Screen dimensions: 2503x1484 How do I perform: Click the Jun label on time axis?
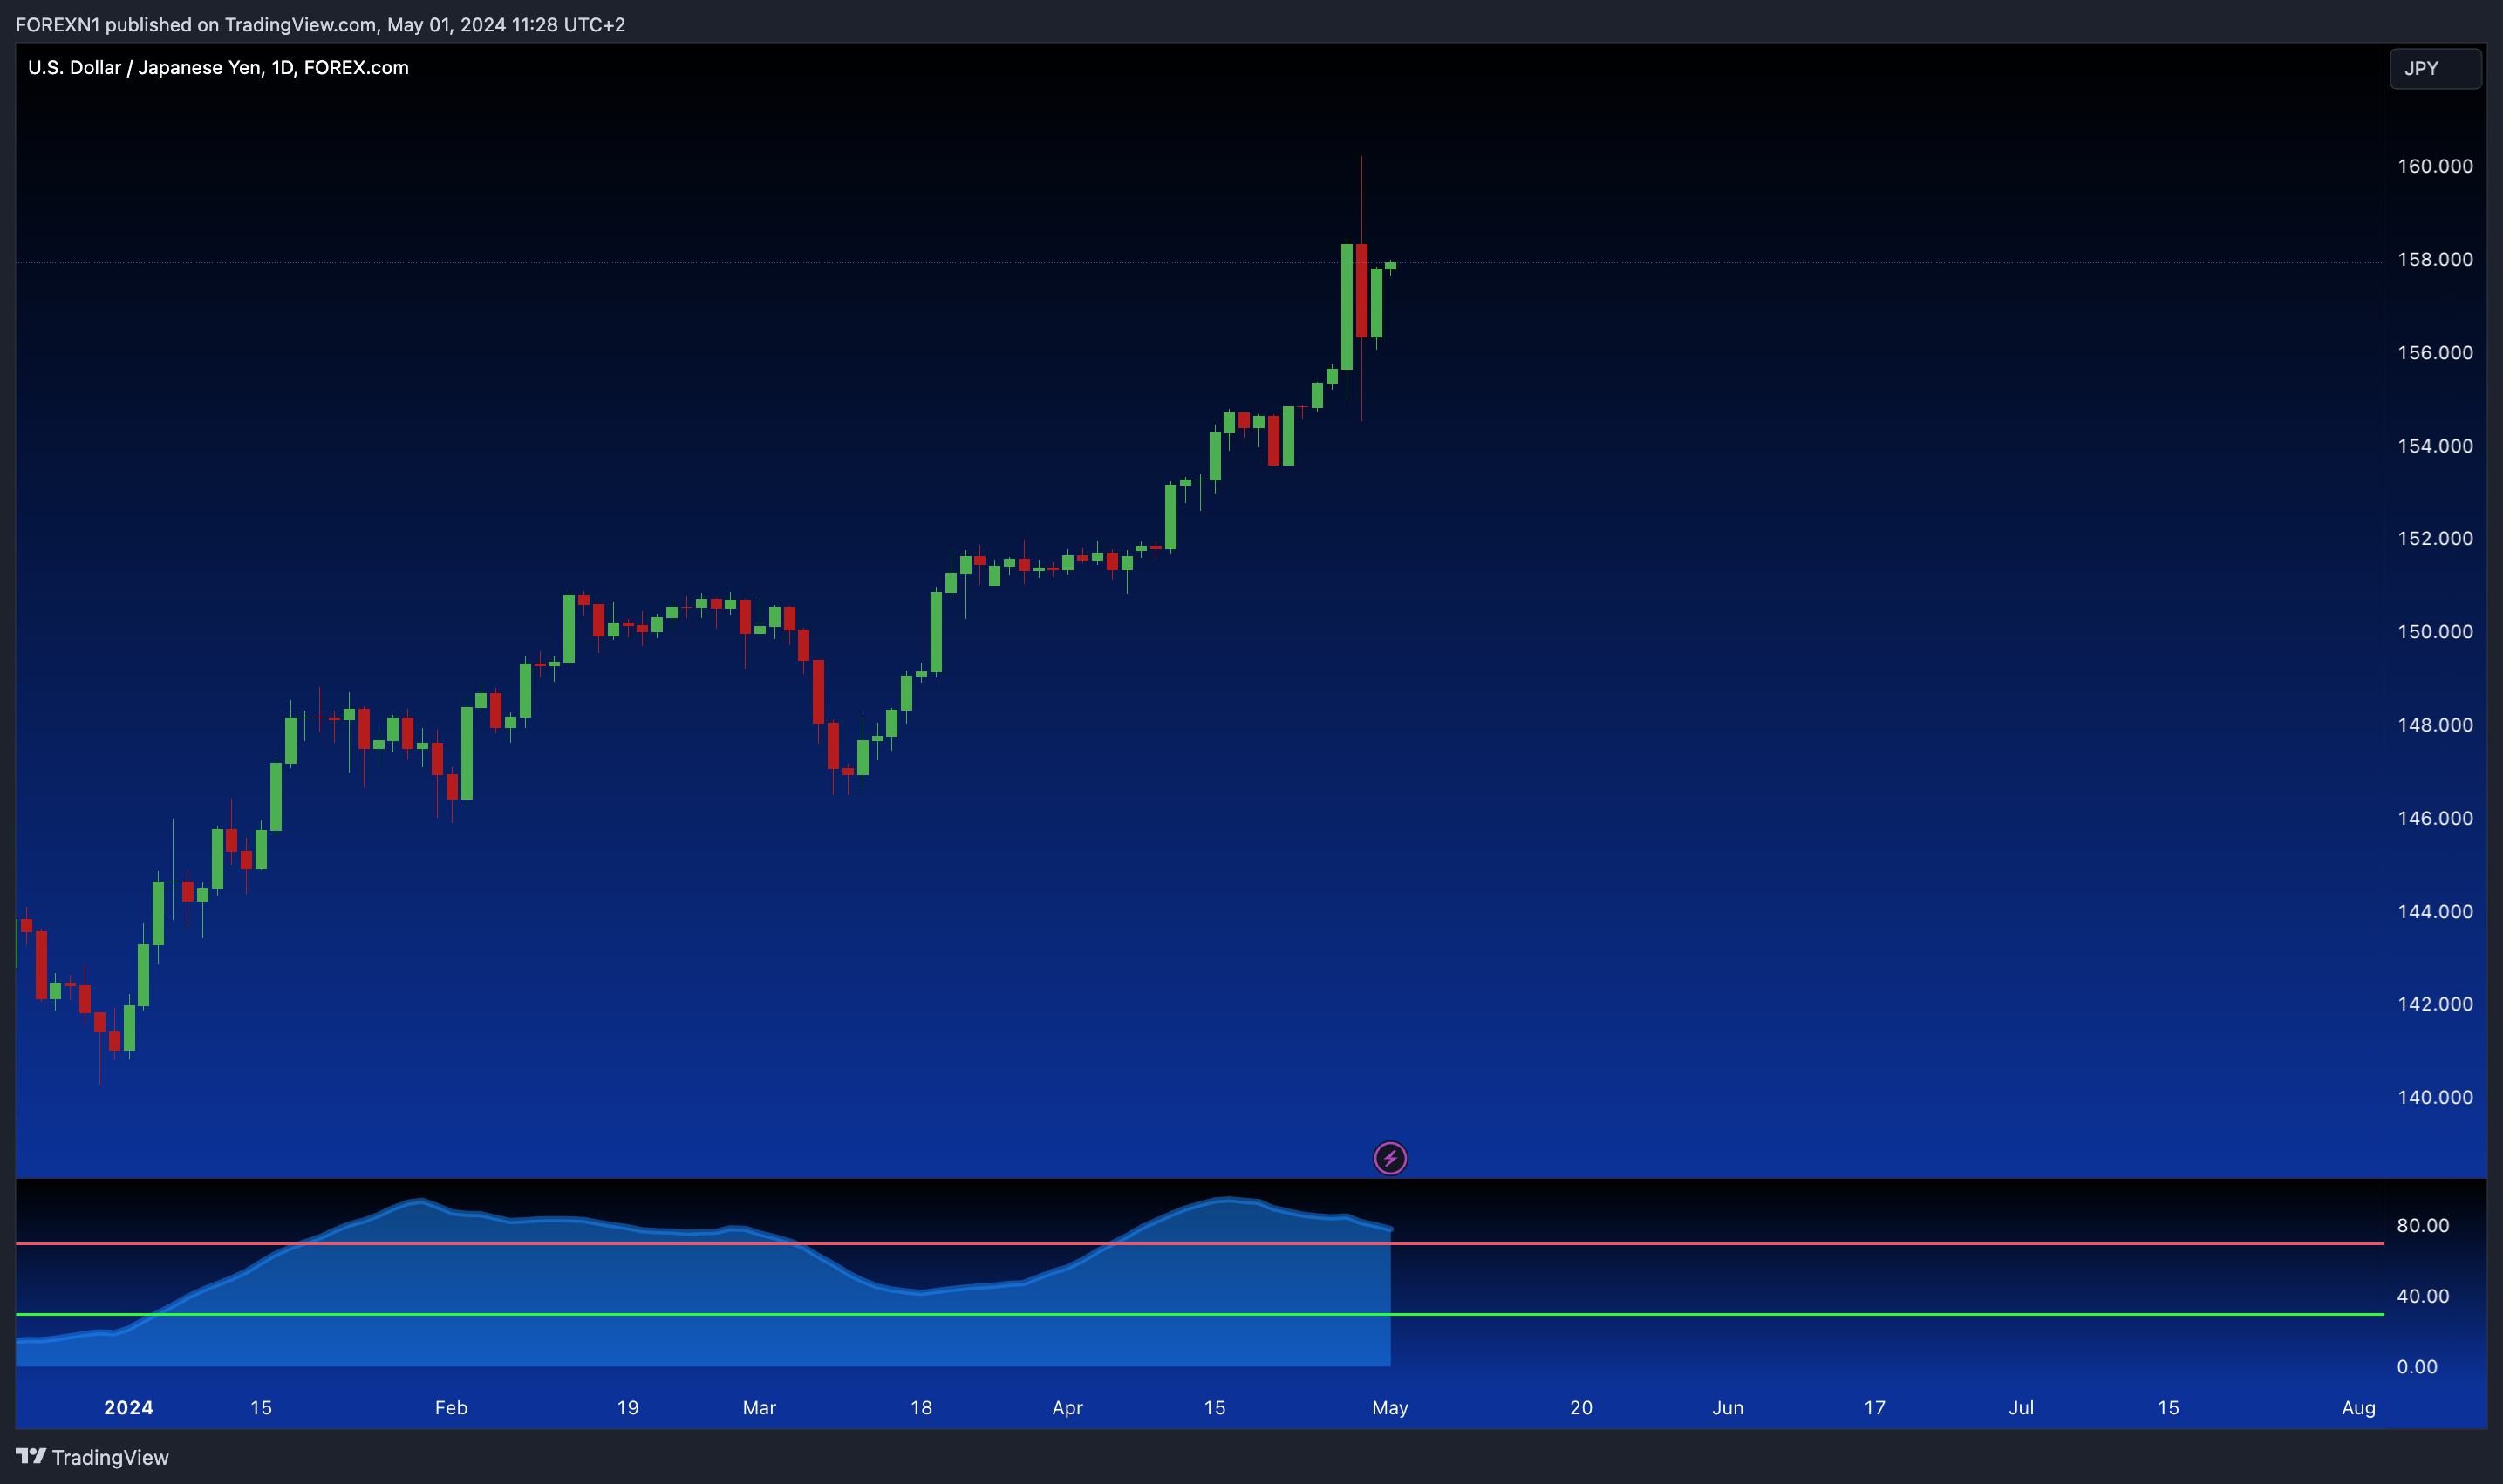point(1727,1407)
